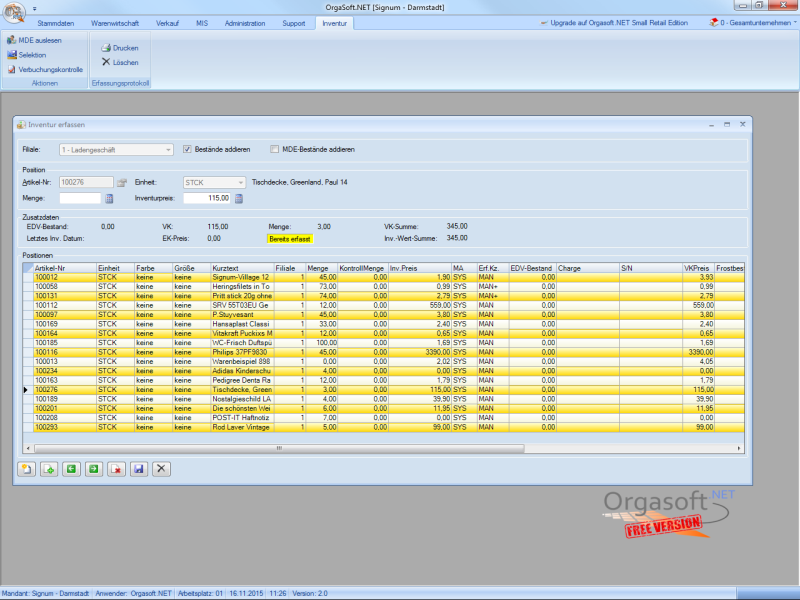Enable the MDE-Bestände addieren checkbox

pyautogui.click(x=275, y=149)
